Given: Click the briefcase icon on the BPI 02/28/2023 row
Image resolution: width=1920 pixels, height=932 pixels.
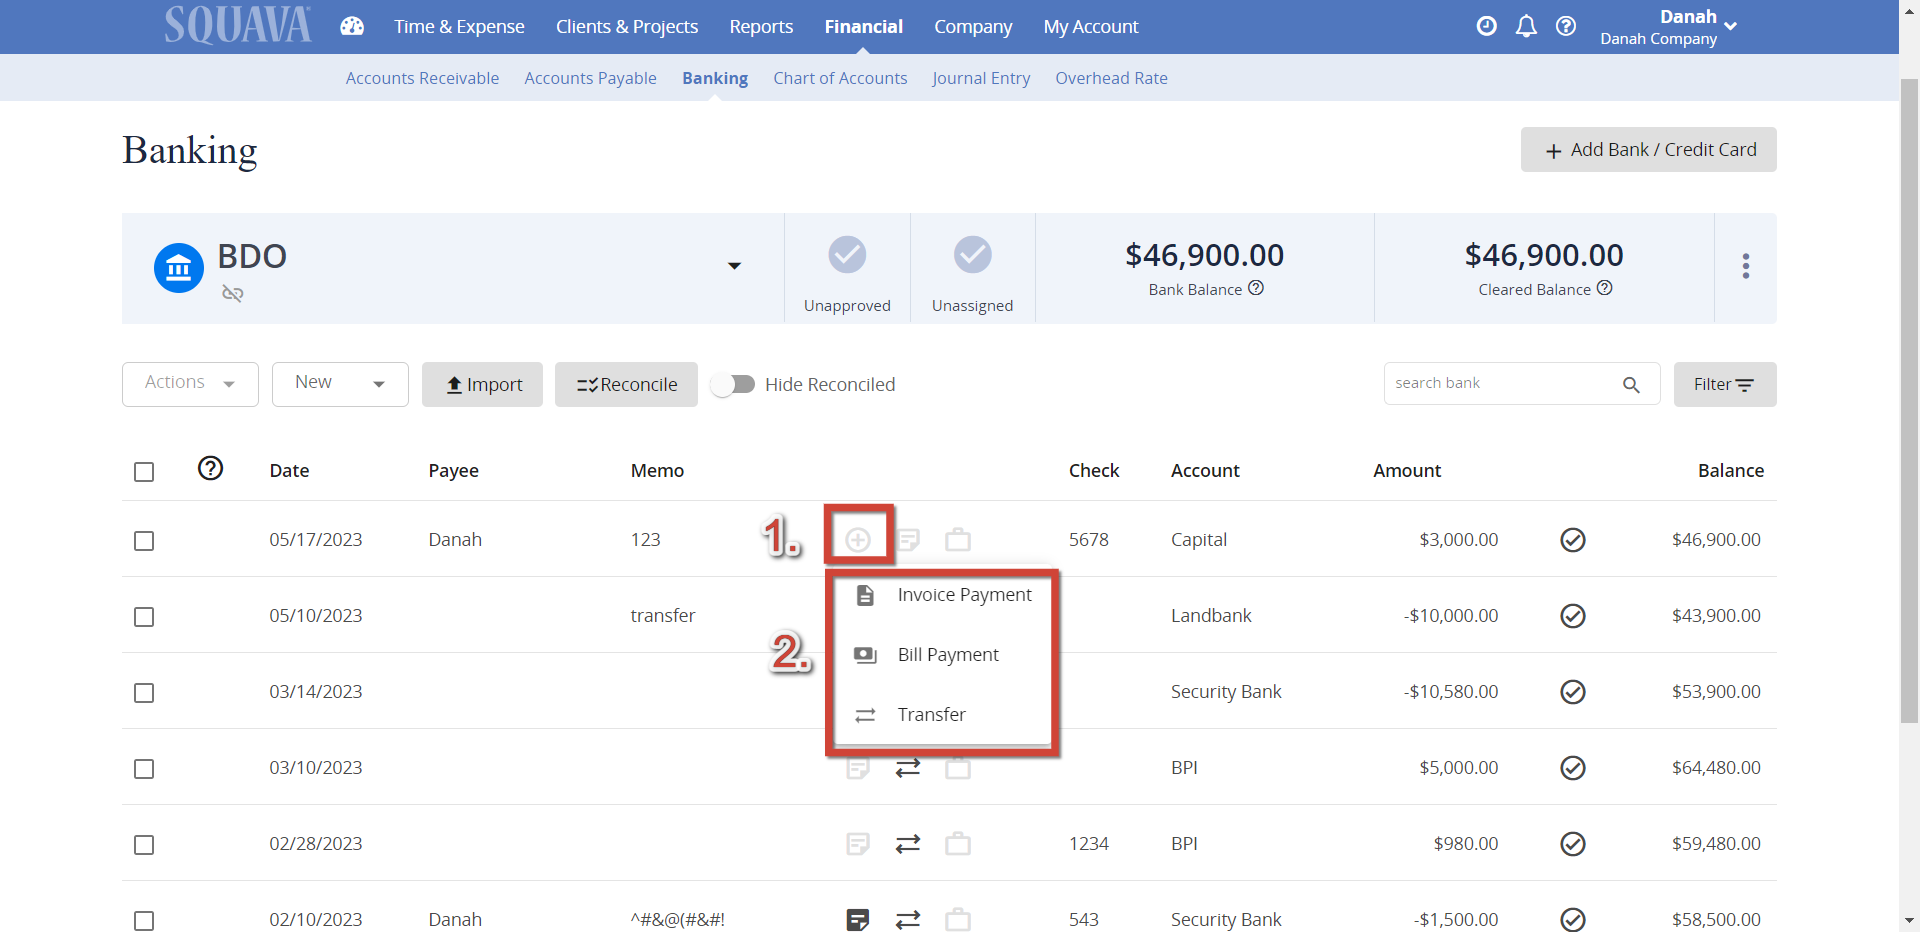Looking at the screenshot, I should point(957,843).
